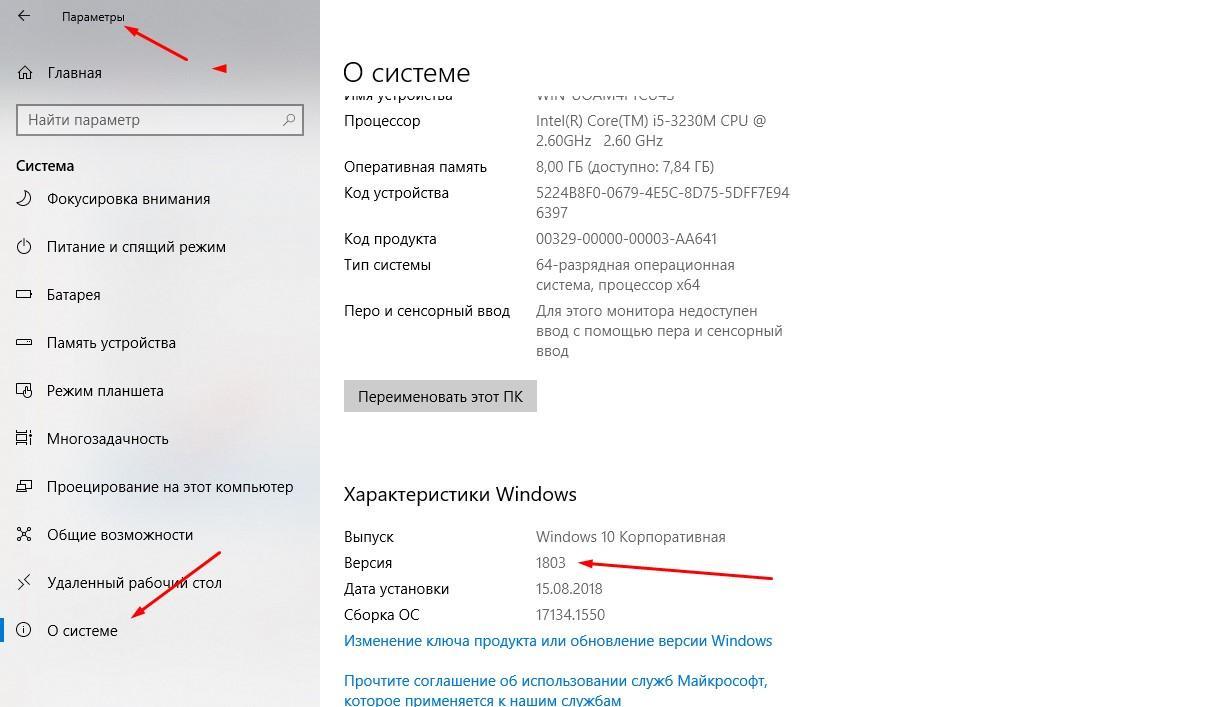Click the shared experiences icon for Общие возможности
1210x707 pixels.
click(x=25, y=534)
